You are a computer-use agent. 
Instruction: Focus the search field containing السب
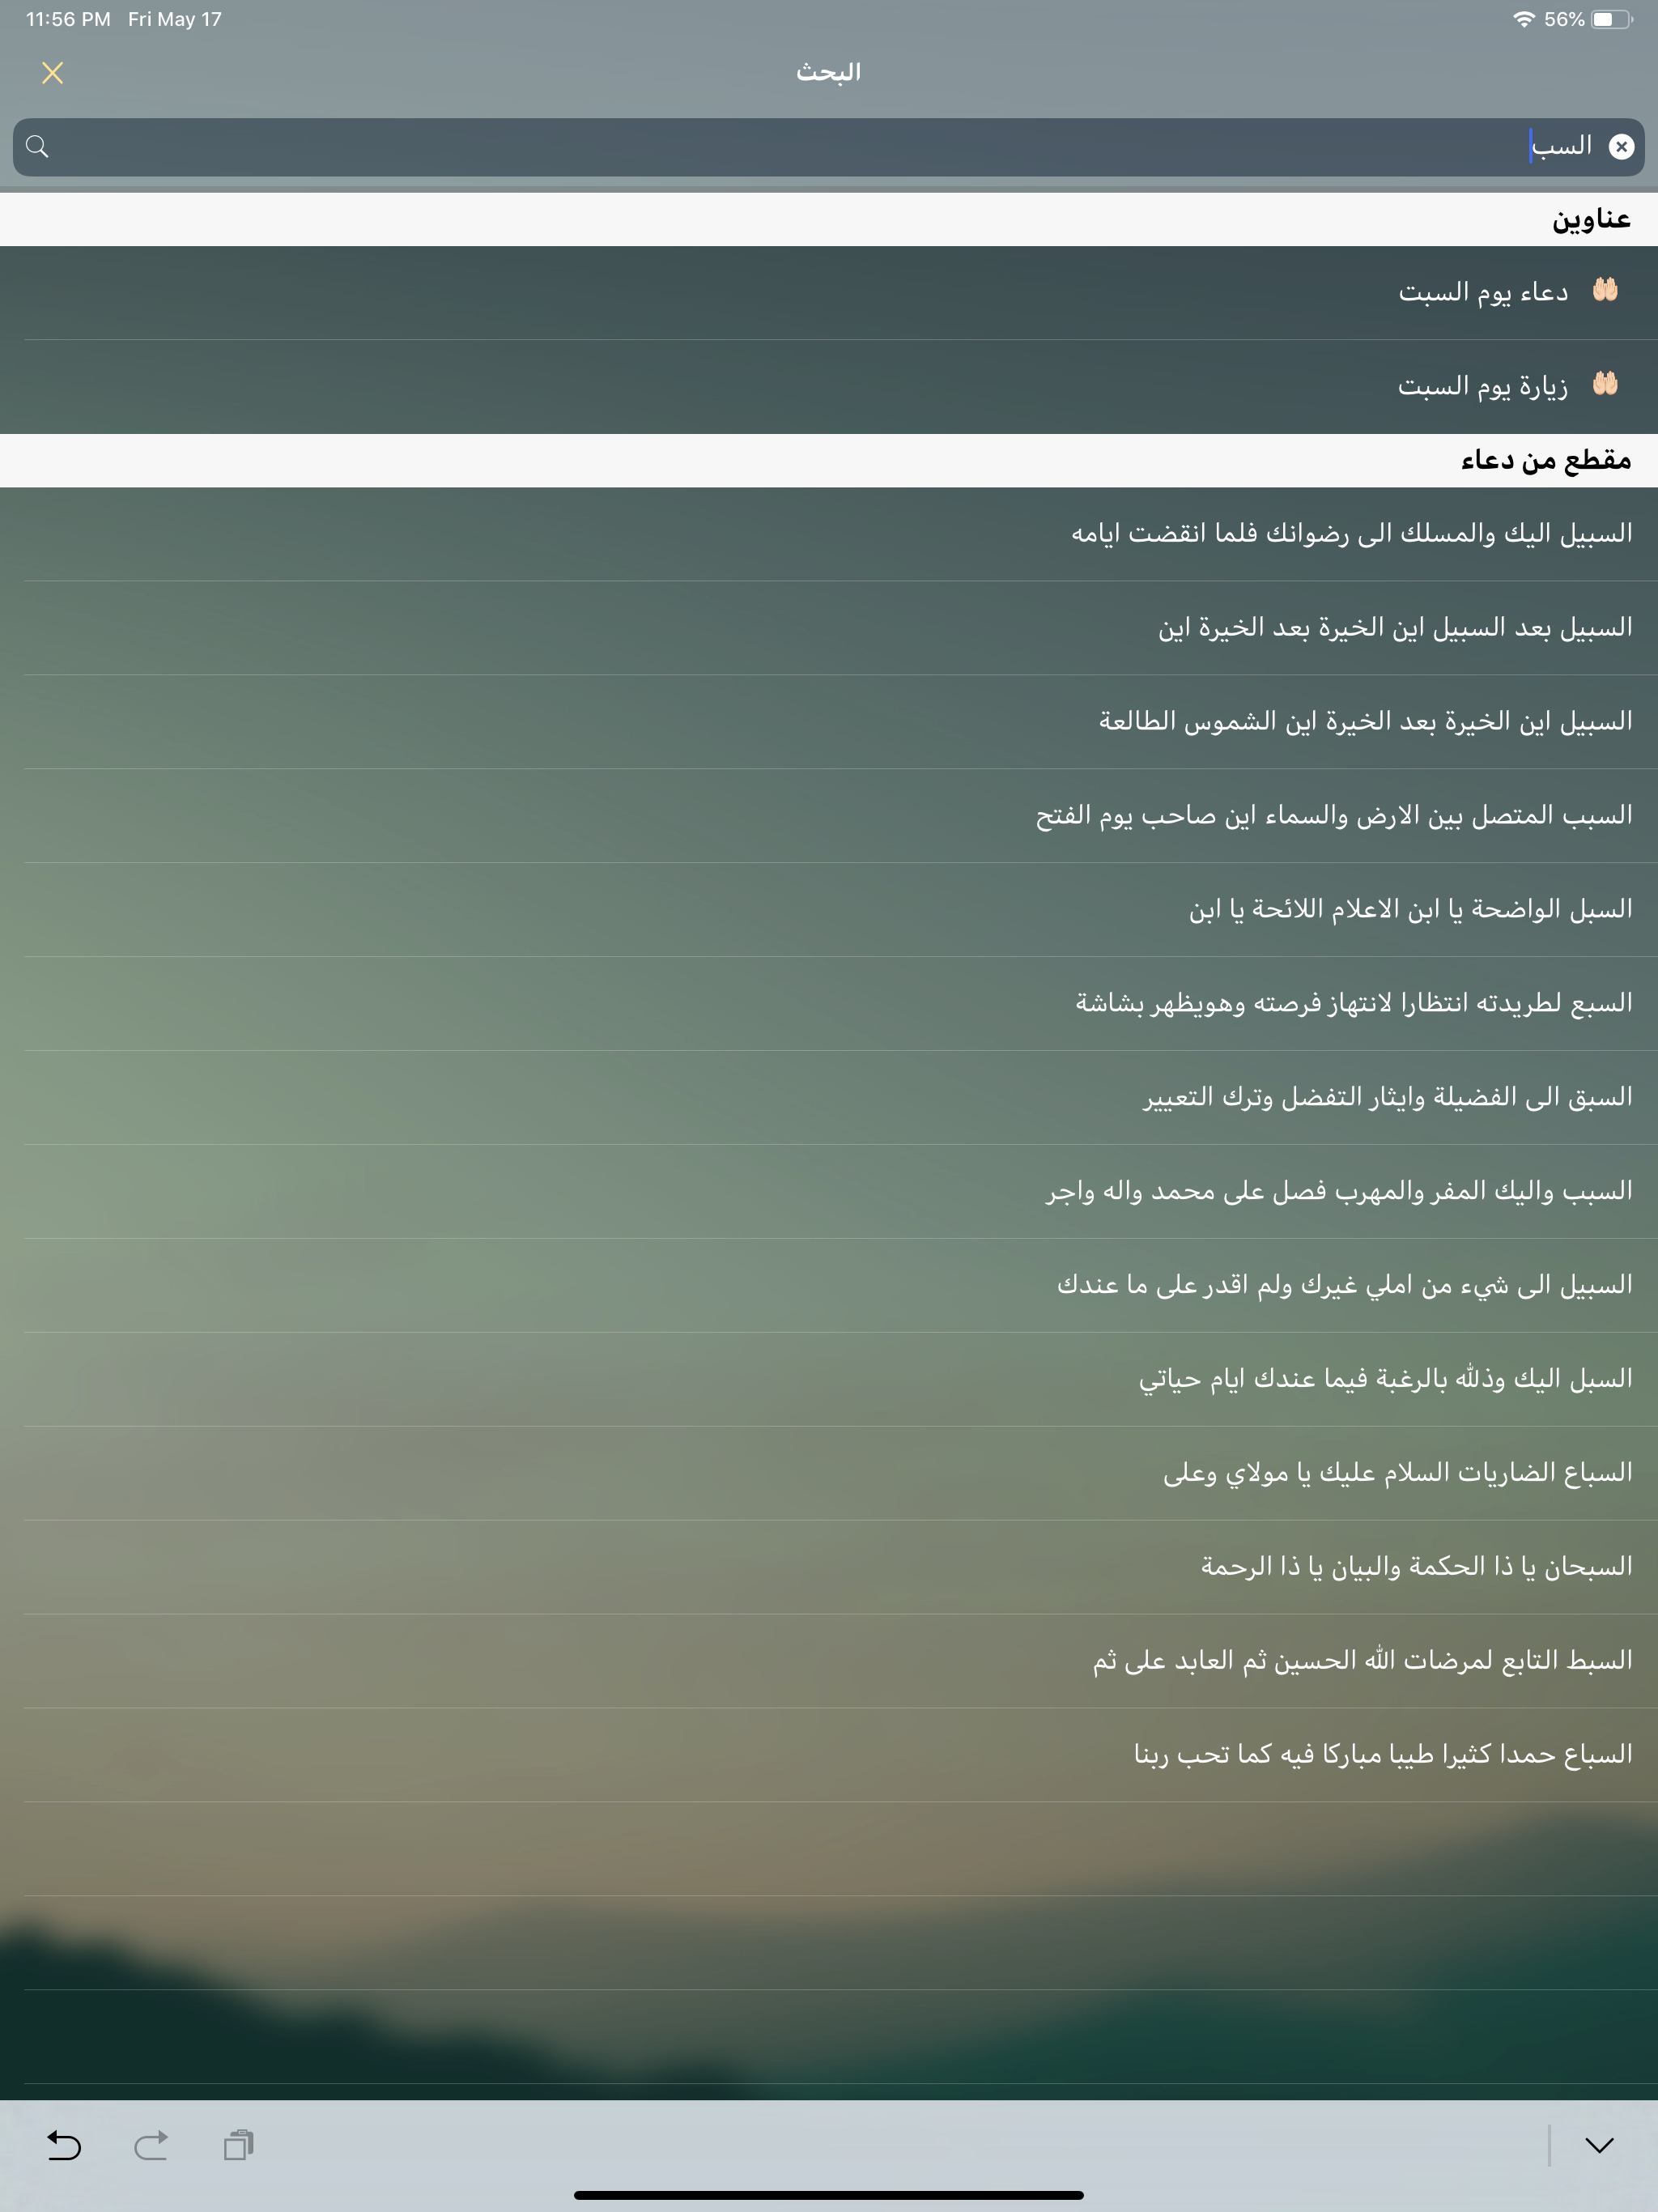829,147
